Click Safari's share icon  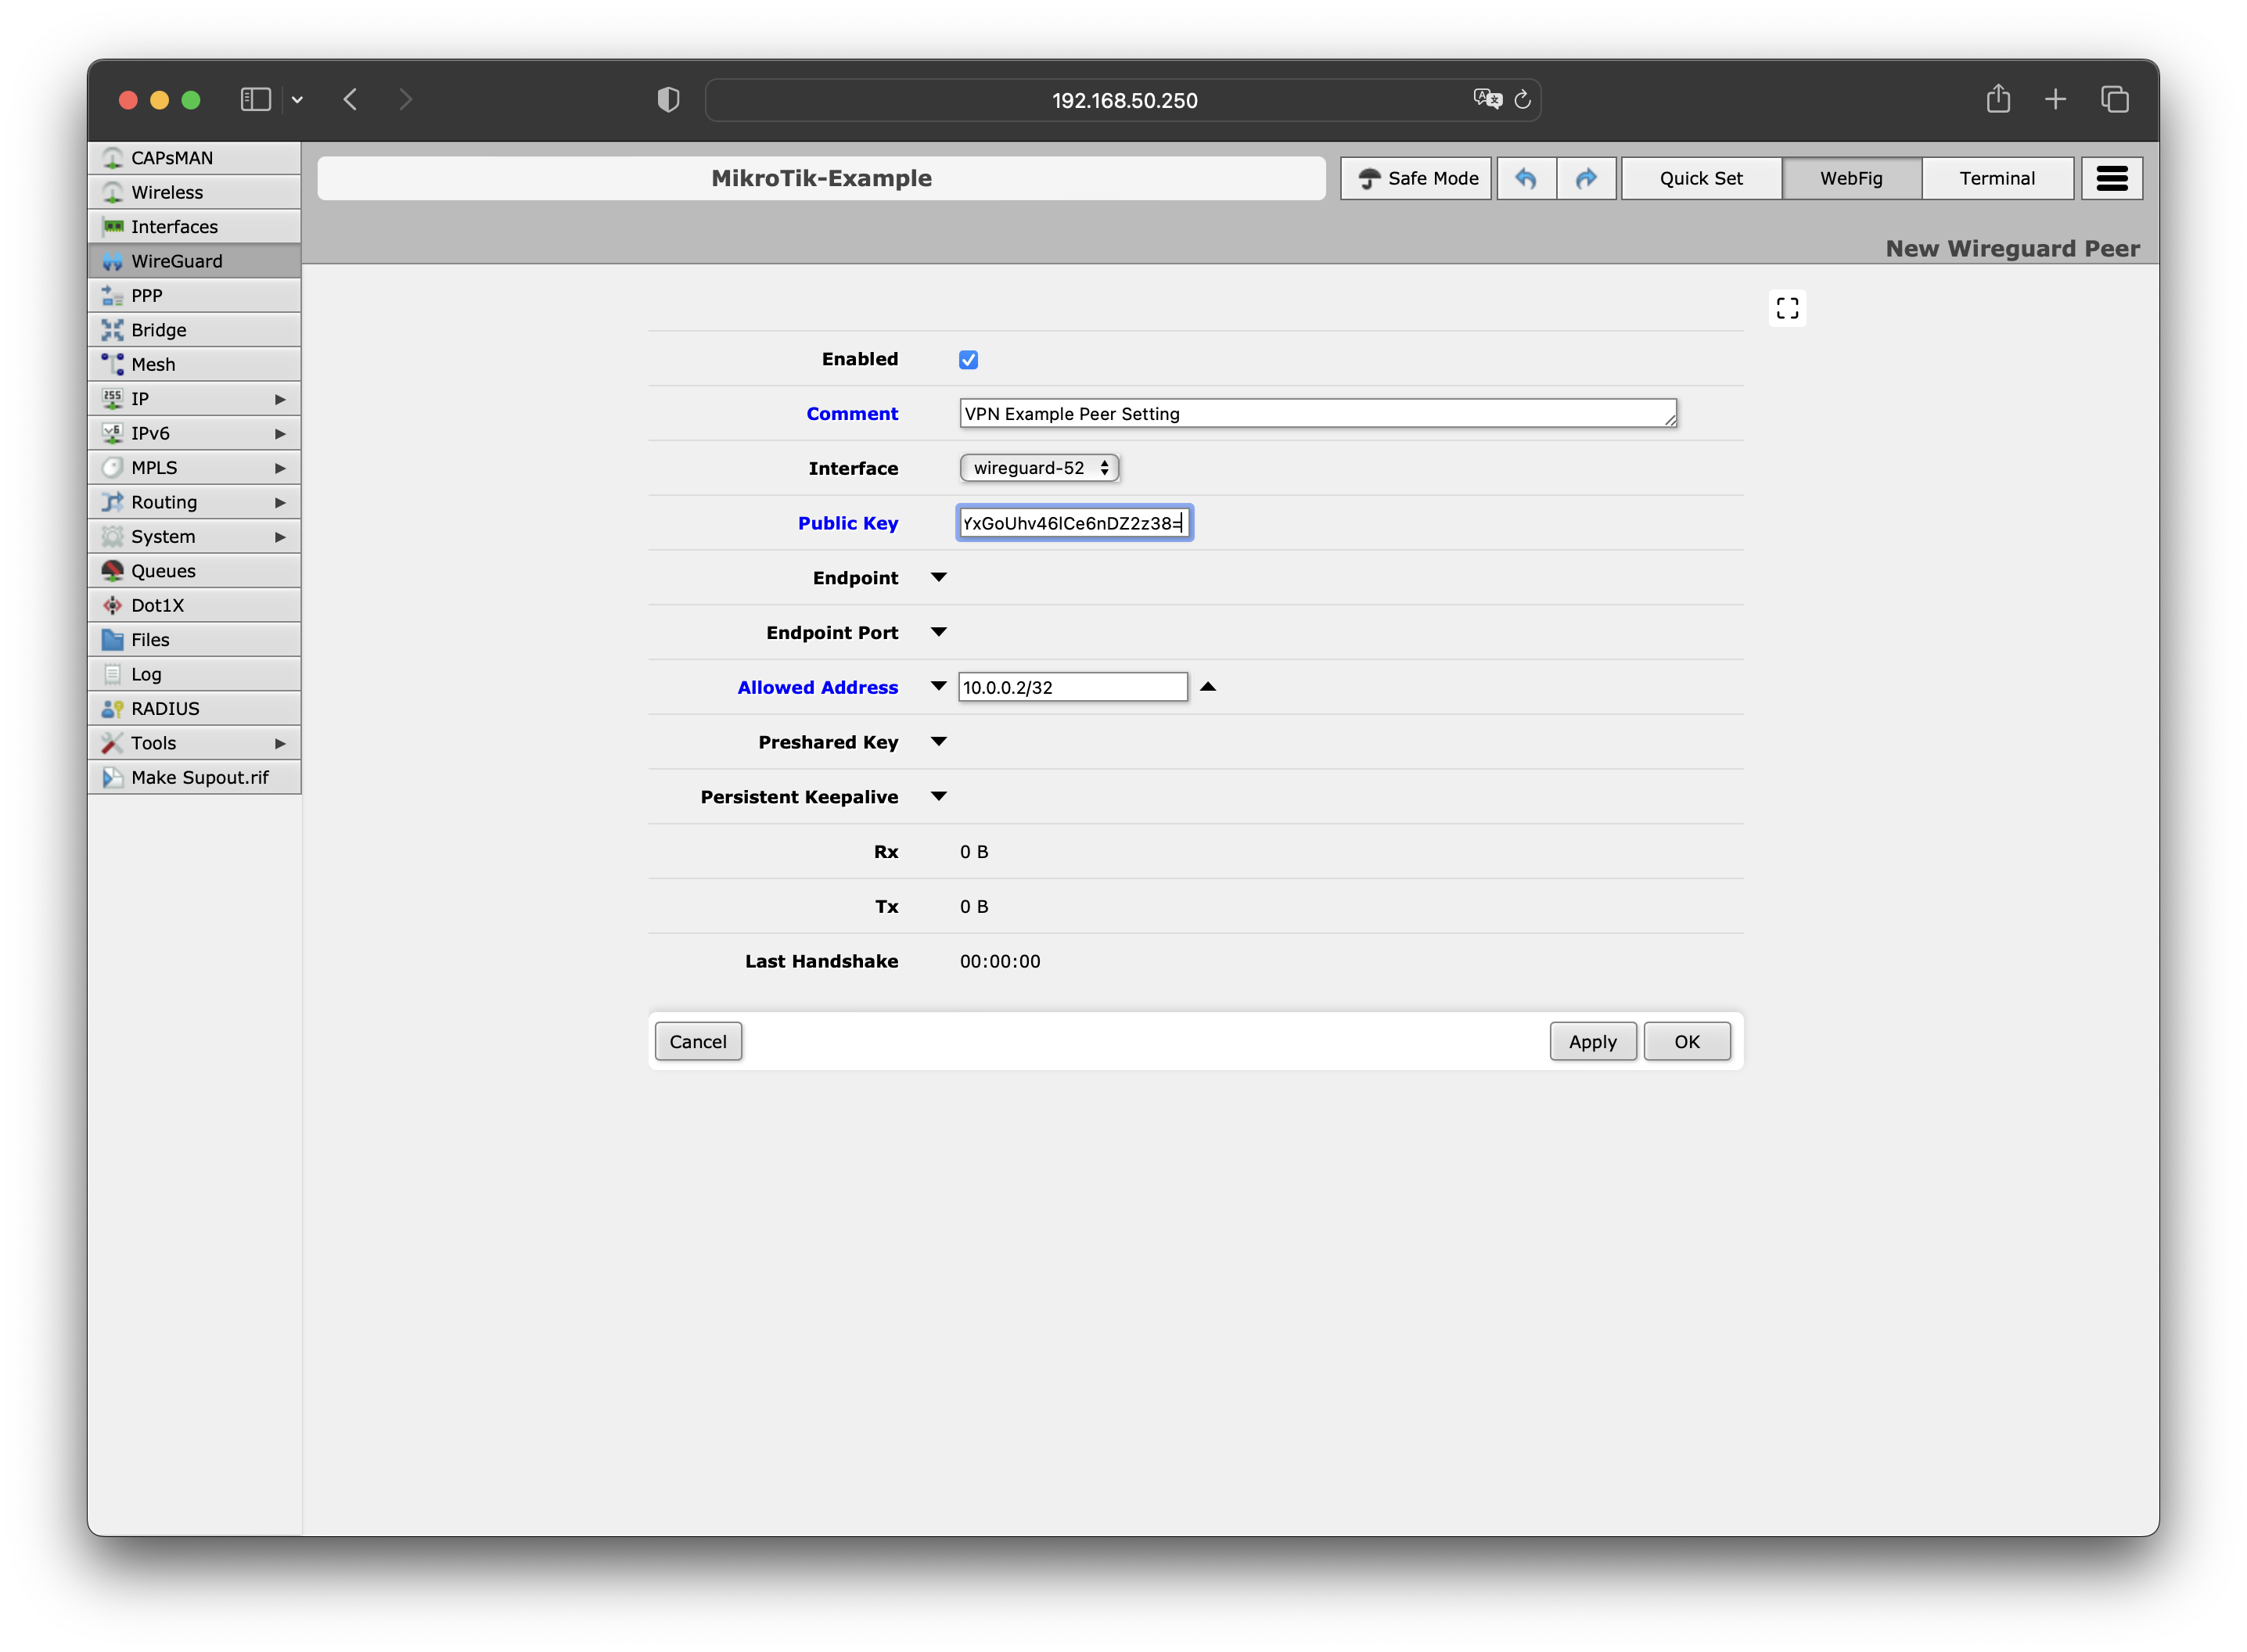pos(1997,99)
